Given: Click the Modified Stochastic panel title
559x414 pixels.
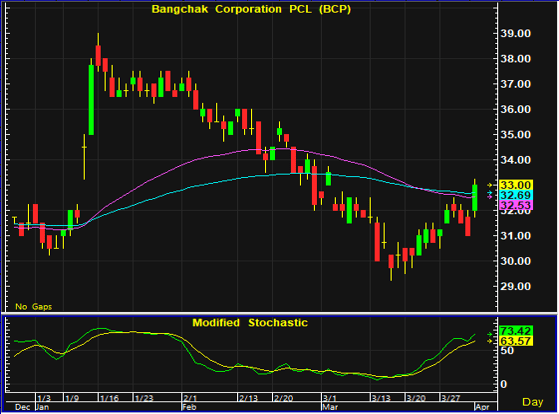Looking at the screenshot, I should (250, 323).
